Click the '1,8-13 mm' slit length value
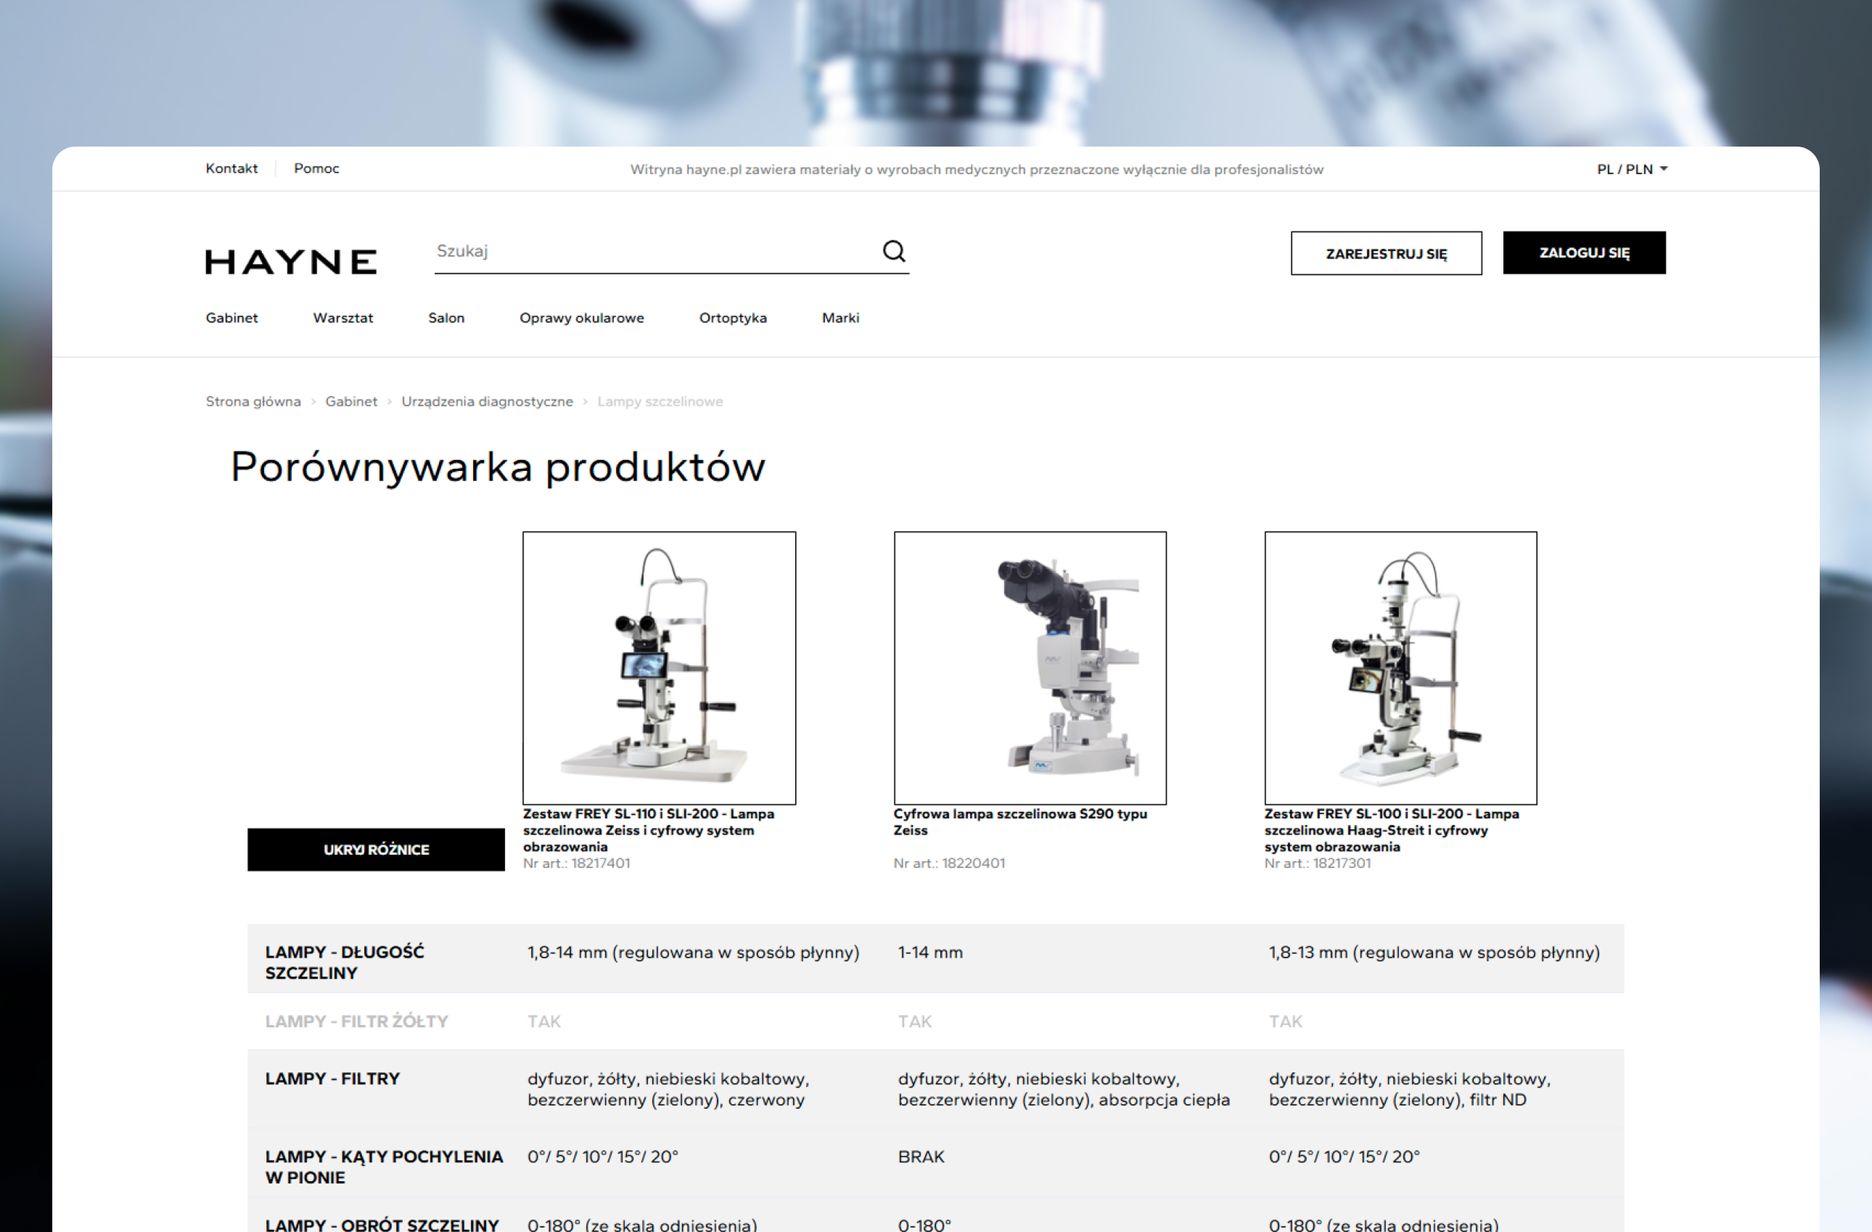Screen dimensions: 1872x1232 [x=1434, y=952]
